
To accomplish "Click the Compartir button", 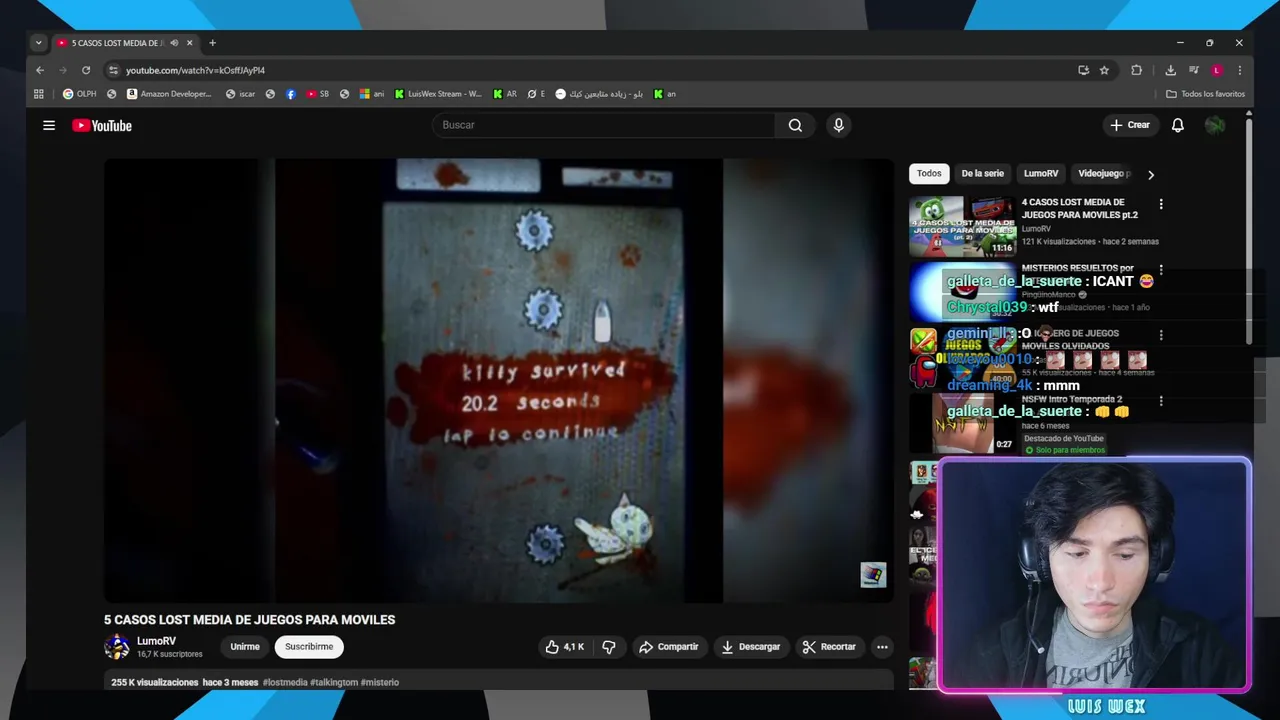I will pyautogui.click(x=669, y=647).
